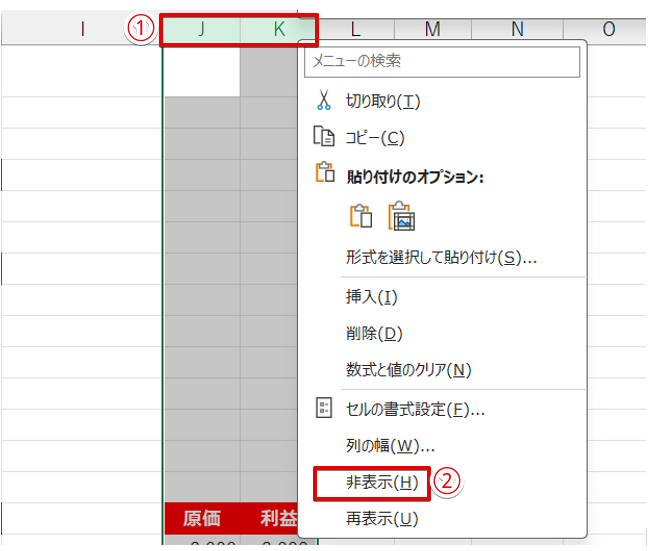Select column header K

(279, 29)
